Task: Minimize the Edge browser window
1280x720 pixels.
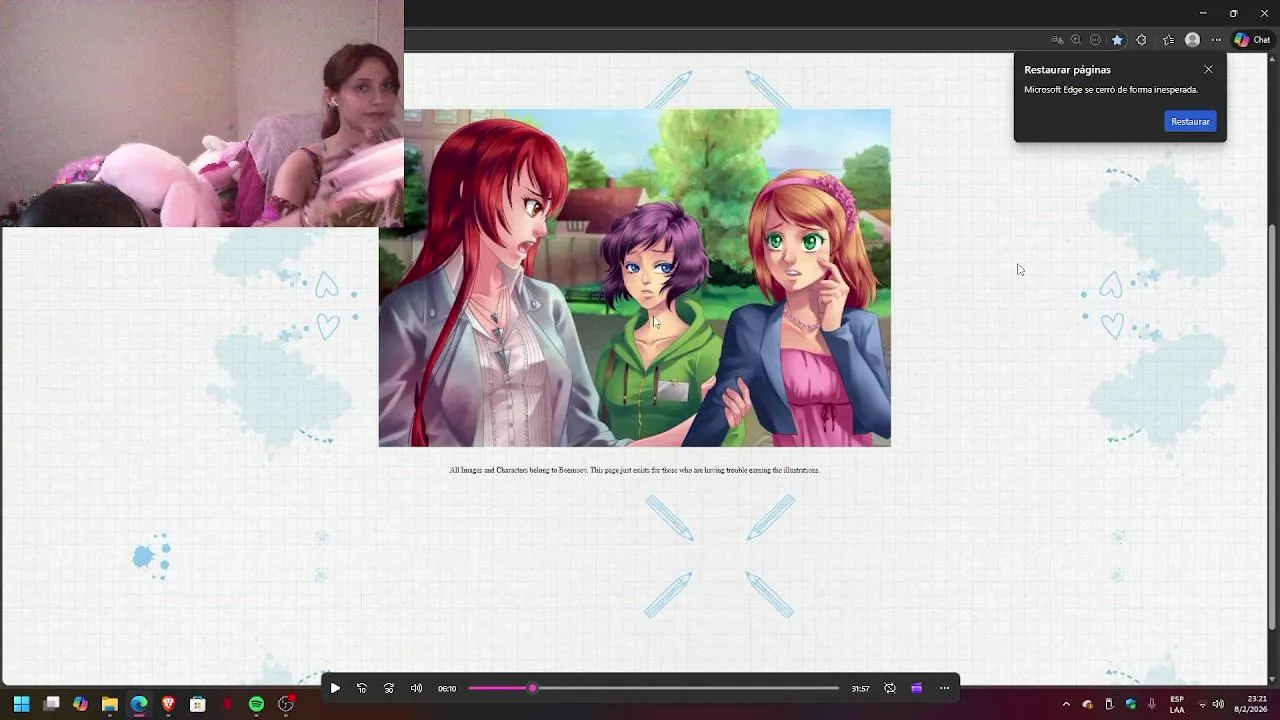Action: [x=1203, y=13]
